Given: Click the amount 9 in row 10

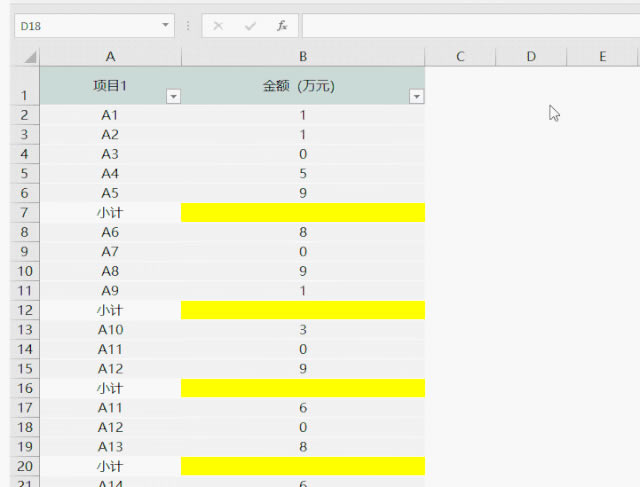Looking at the screenshot, I should point(303,271).
